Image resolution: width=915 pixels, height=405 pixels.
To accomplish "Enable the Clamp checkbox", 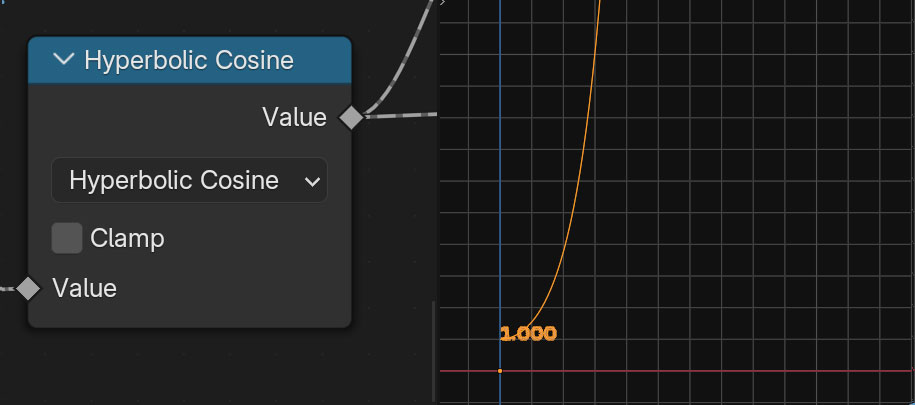I will pyautogui.click(x=67, y=238).
